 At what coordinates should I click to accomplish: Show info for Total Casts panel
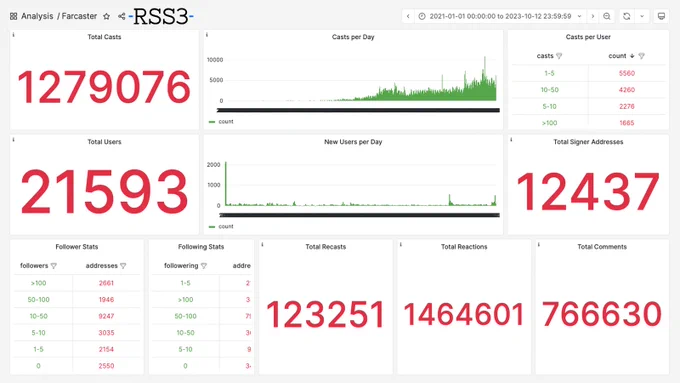tap(13, 35)
